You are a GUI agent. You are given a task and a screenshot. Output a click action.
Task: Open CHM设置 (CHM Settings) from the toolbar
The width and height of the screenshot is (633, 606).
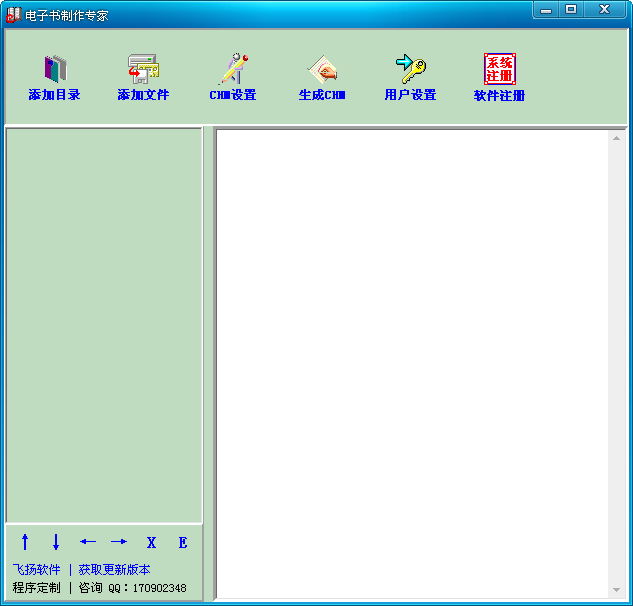tap(233, 69)
